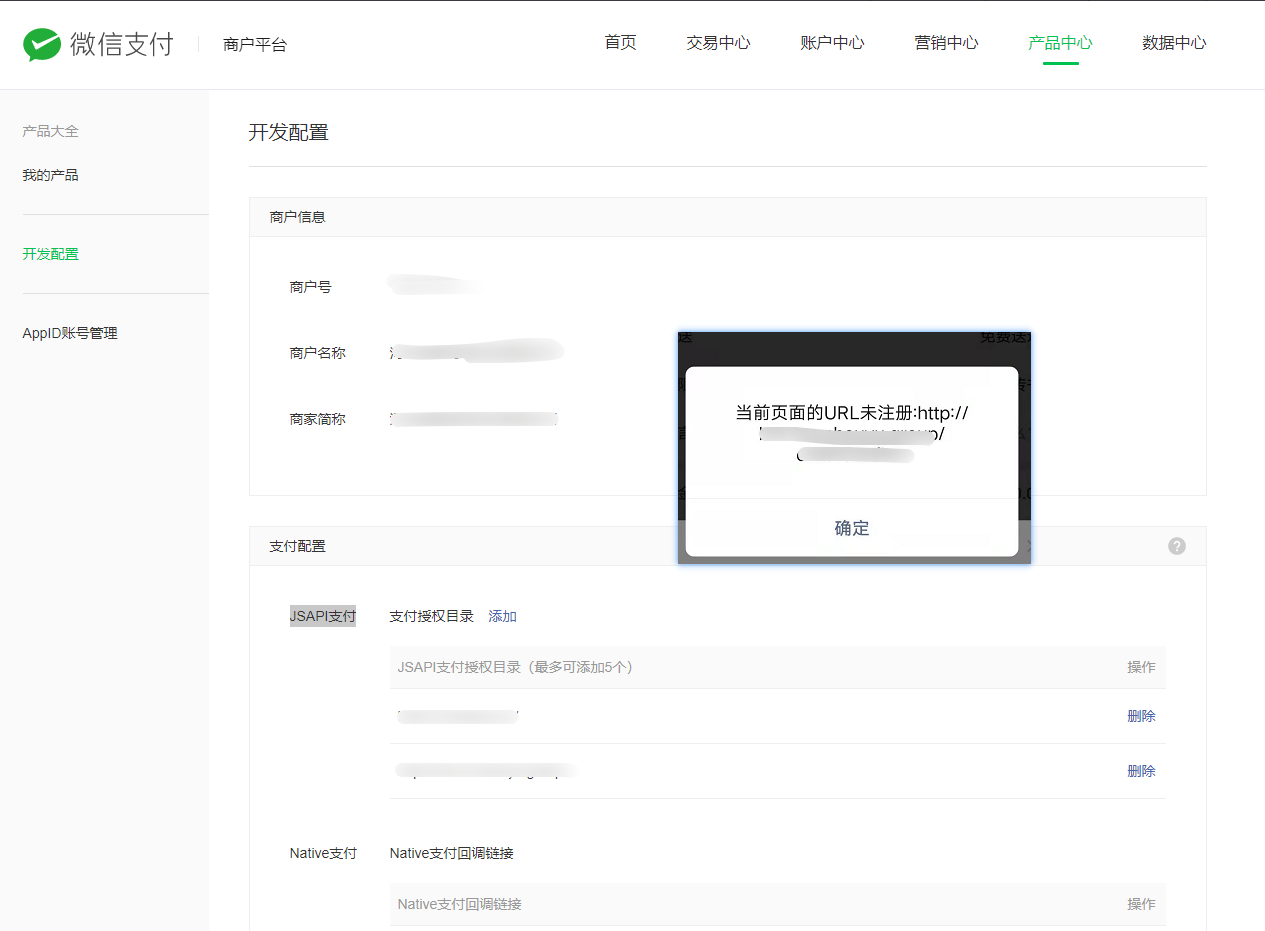Click 操作 header in JSAPI table
The image size is (1265, 931).
pyautogui.click(x=1141, y=667)
